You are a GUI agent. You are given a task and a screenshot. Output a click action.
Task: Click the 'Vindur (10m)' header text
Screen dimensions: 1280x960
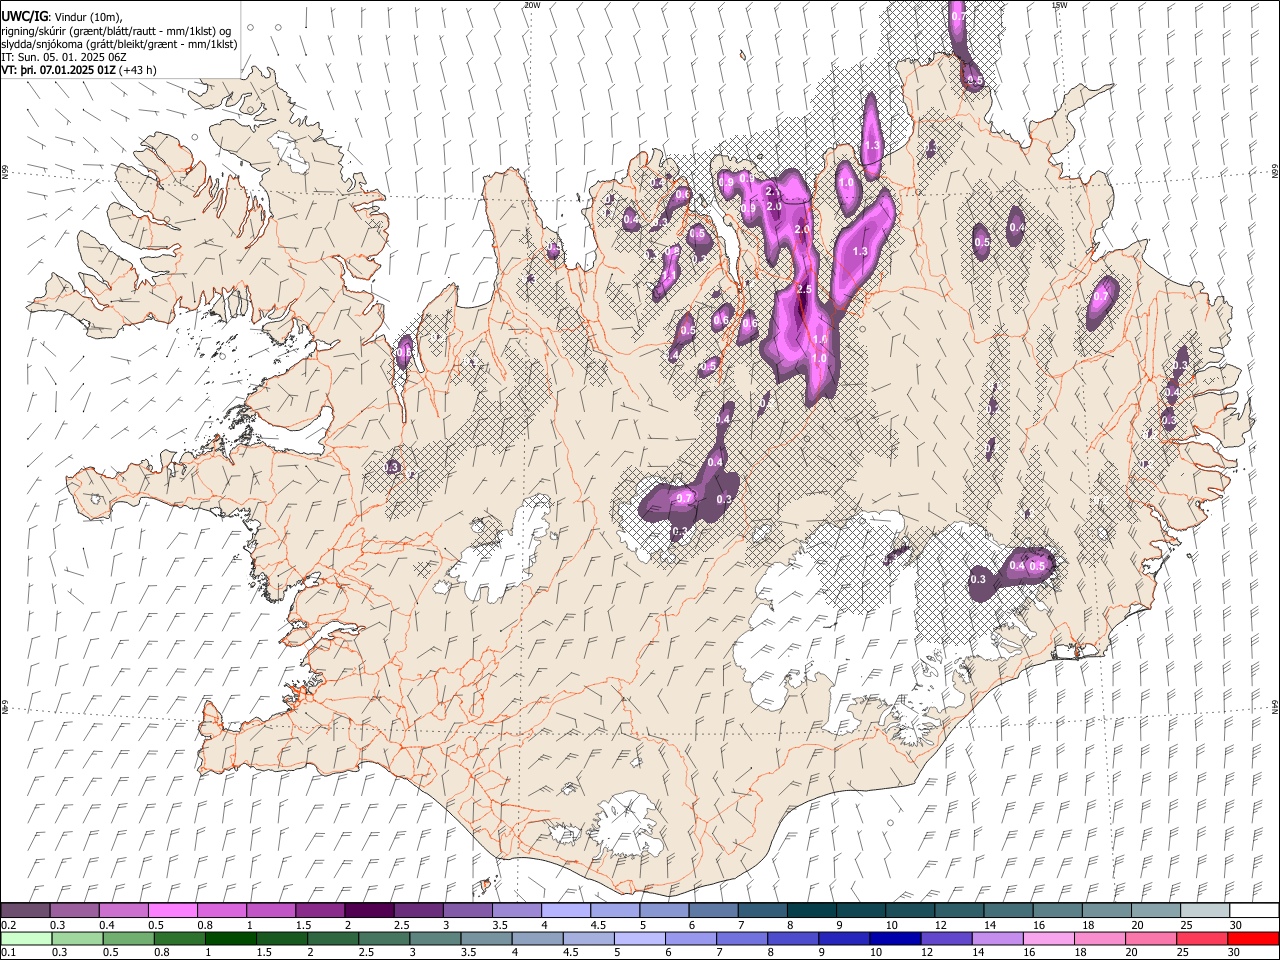click(87, 17)
